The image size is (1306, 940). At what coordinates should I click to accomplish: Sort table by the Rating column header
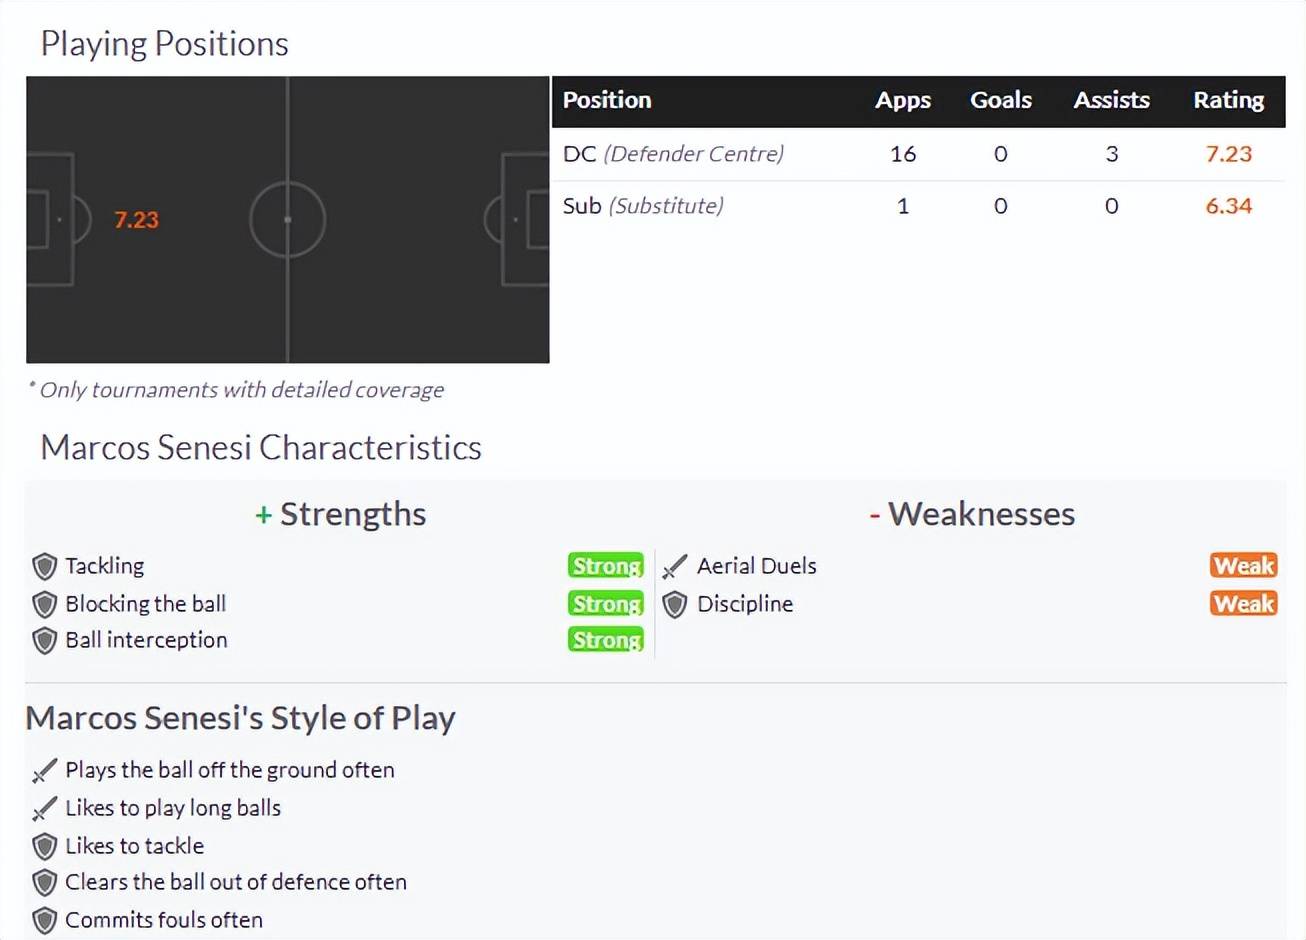pyautogui.click(x=1228, y=101)
